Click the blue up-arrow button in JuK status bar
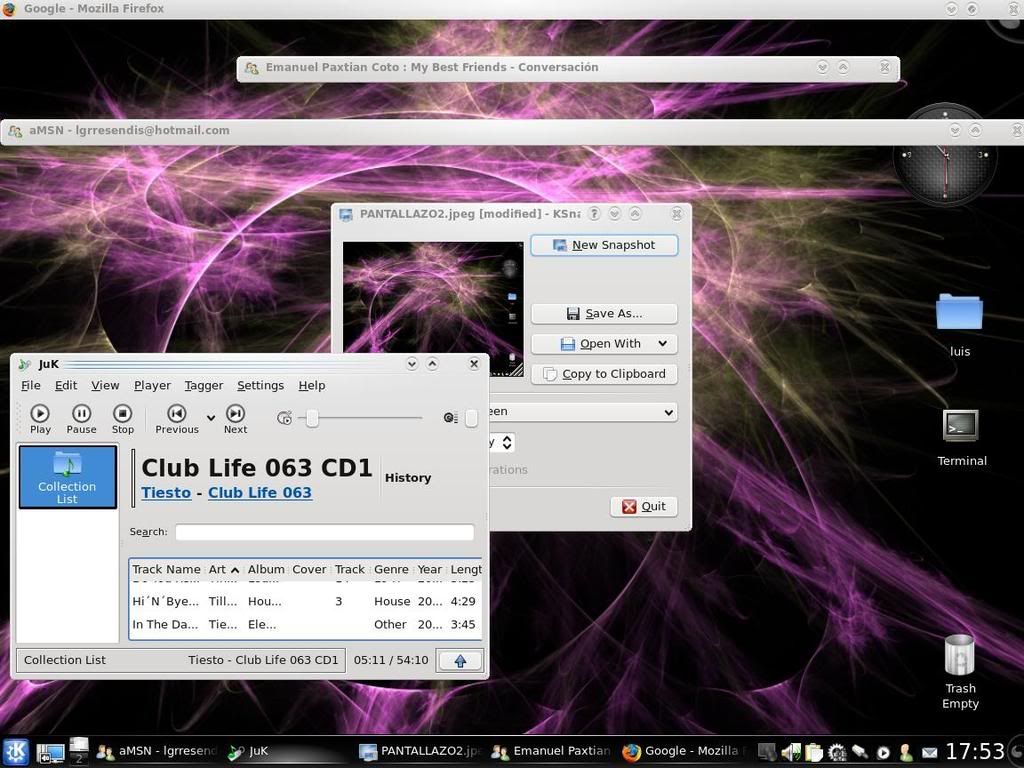 click(460, 661)
